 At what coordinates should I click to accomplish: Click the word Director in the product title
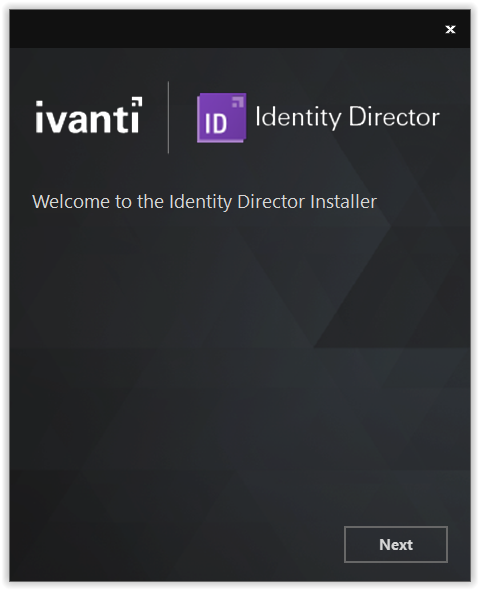tap(394, 116)
